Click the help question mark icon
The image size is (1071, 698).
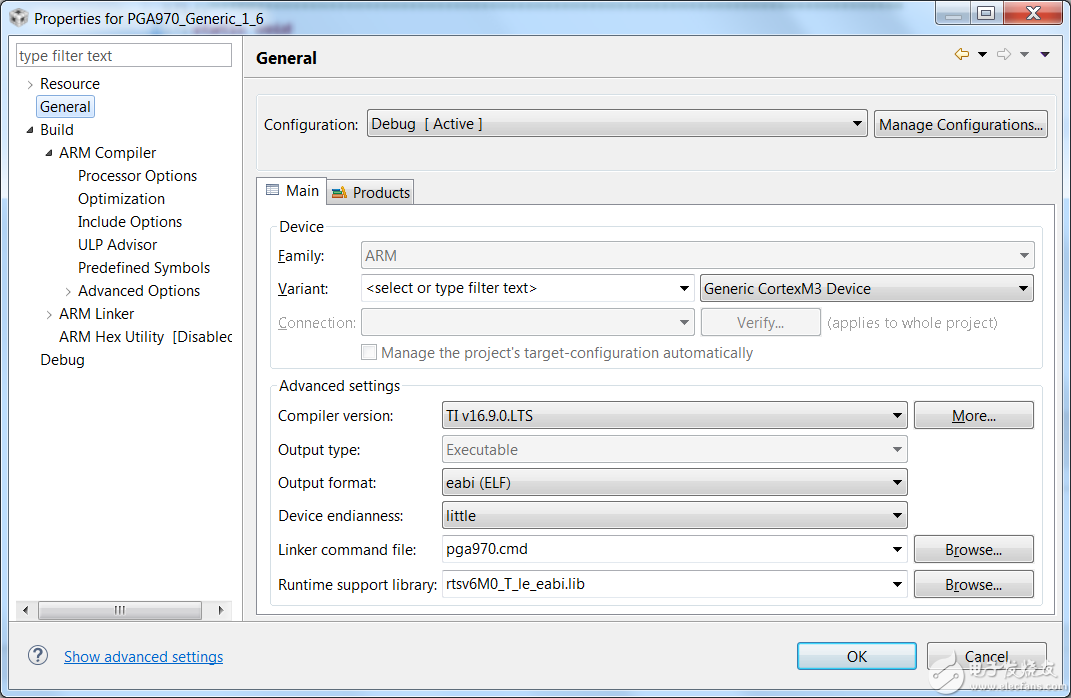pos(38,655)
